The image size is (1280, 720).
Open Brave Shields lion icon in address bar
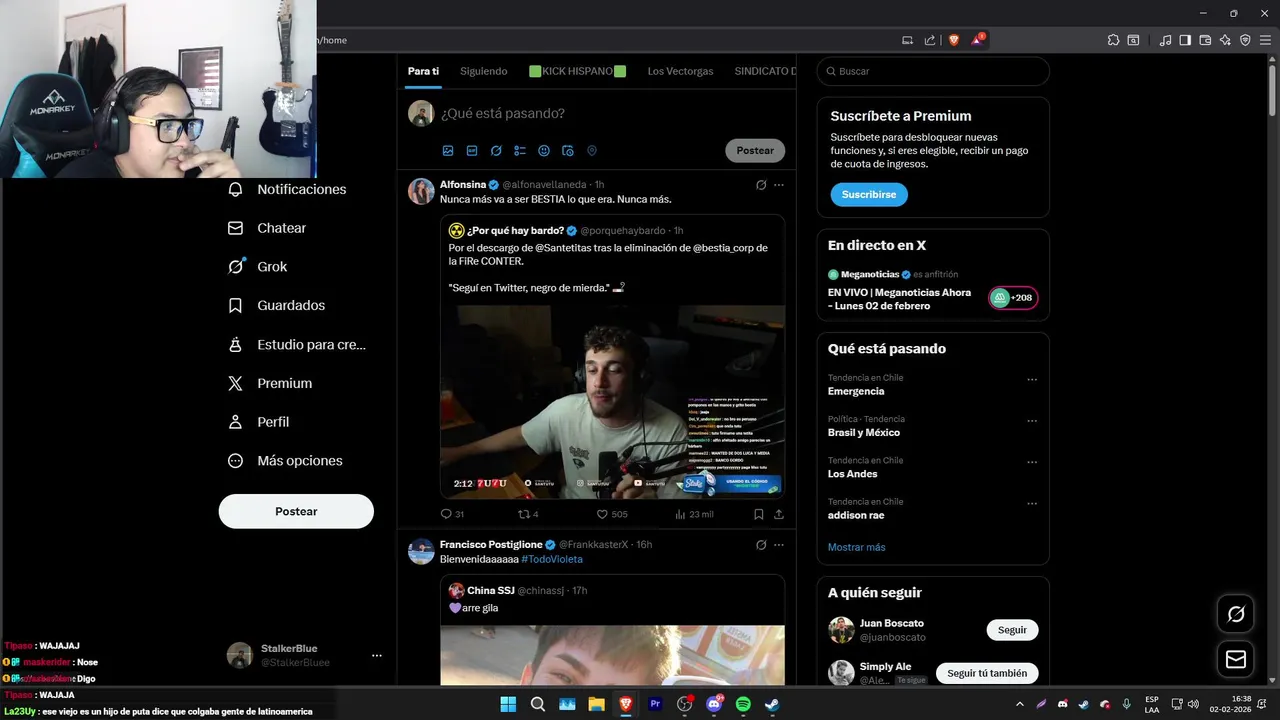pos(954,40)
